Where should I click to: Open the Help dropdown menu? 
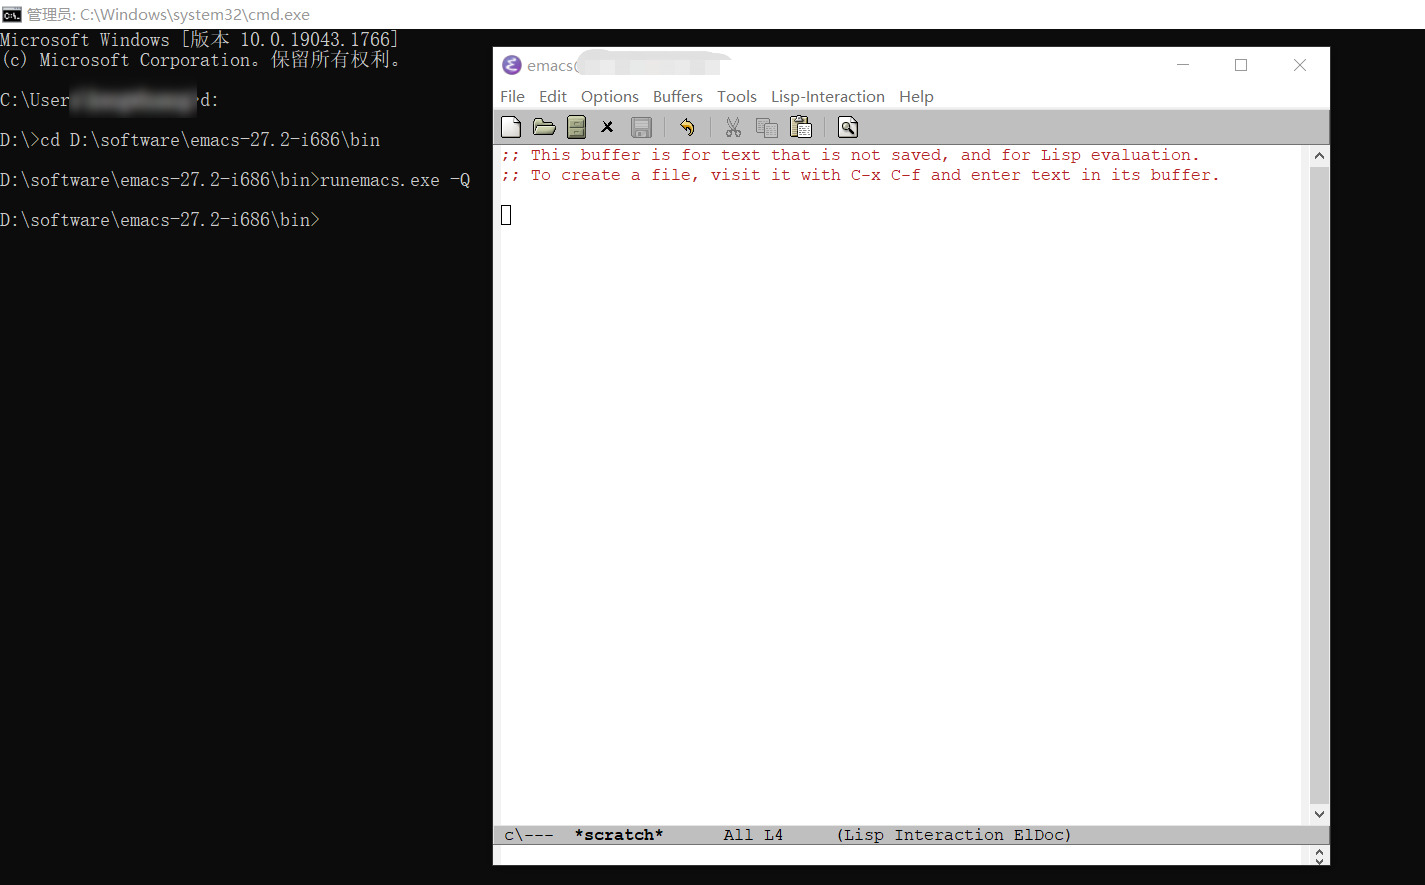tap(916, 96)
